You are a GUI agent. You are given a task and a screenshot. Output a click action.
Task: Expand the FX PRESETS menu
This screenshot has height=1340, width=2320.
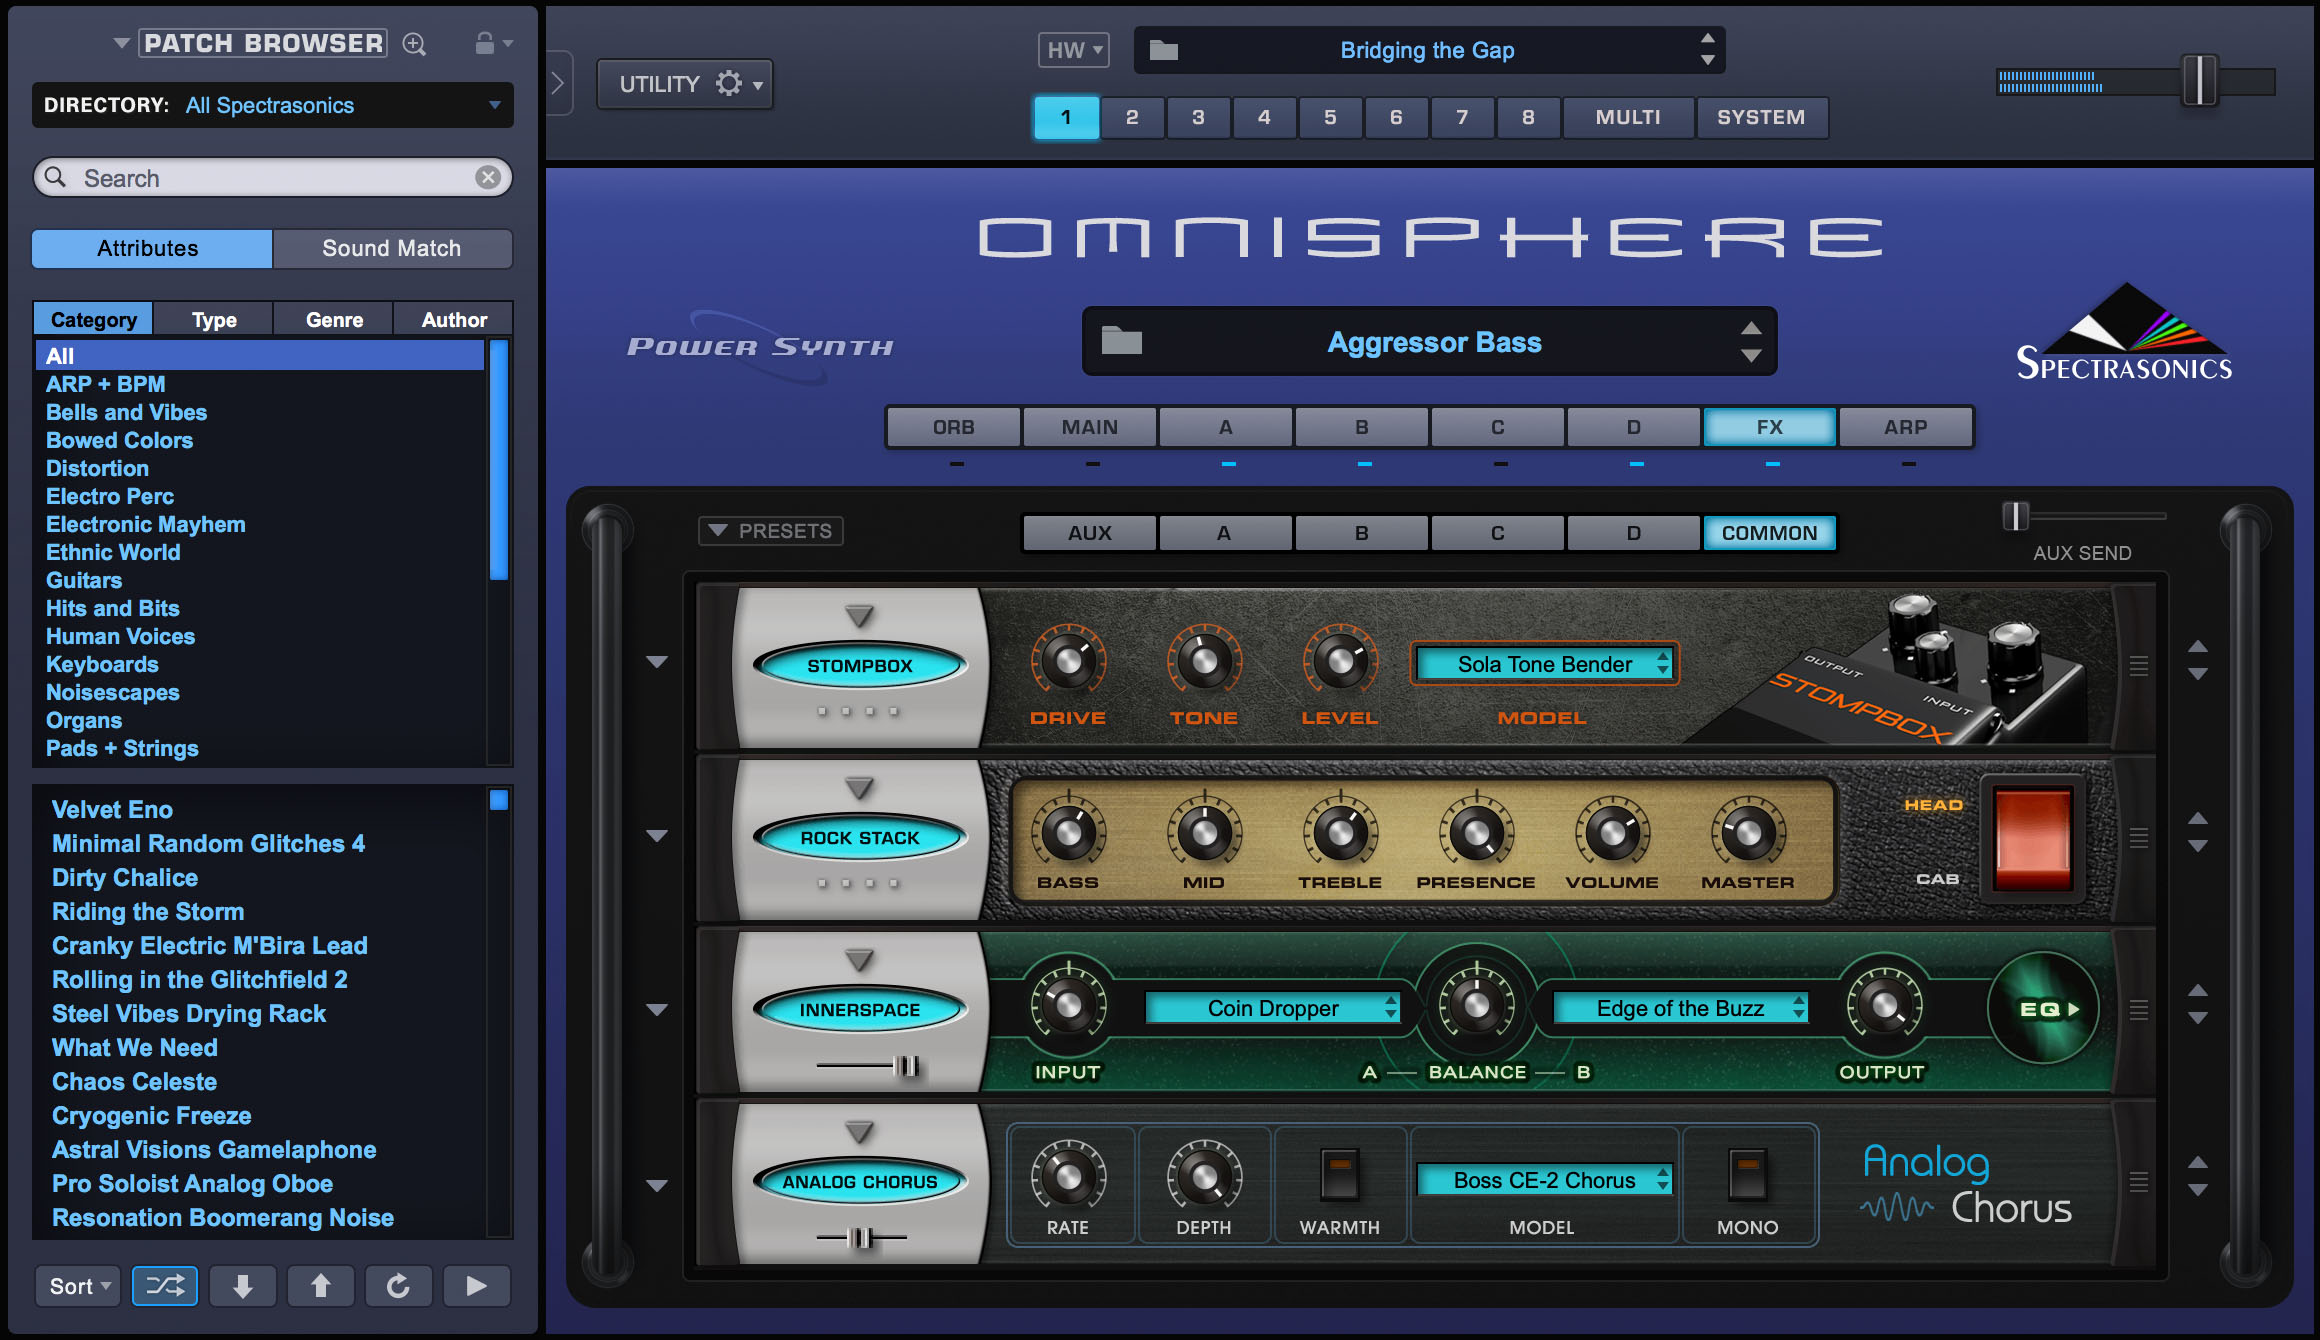770,531
